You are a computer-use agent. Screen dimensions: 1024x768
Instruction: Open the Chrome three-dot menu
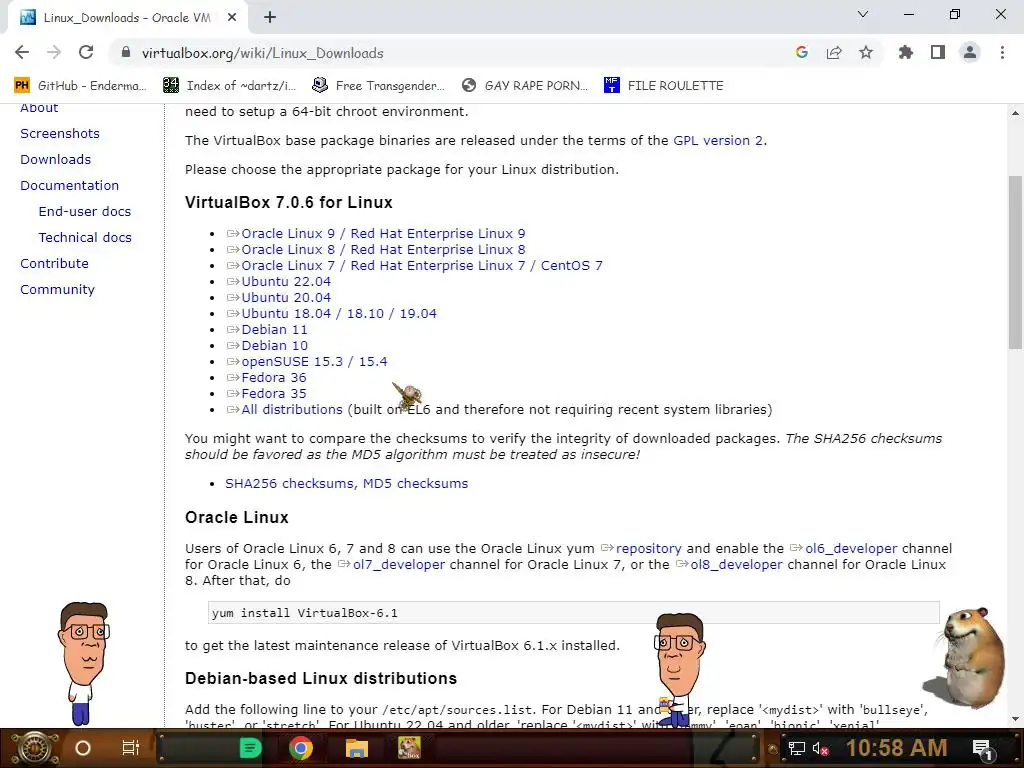[x=1002, y=52]
